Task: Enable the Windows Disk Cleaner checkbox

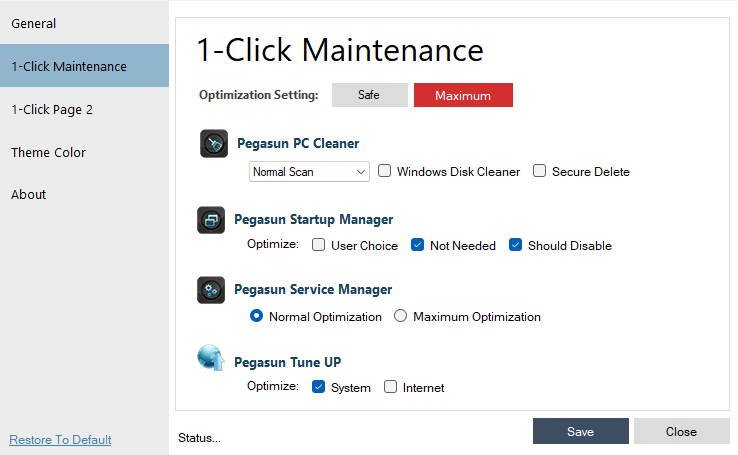Action: click(385, 172)
